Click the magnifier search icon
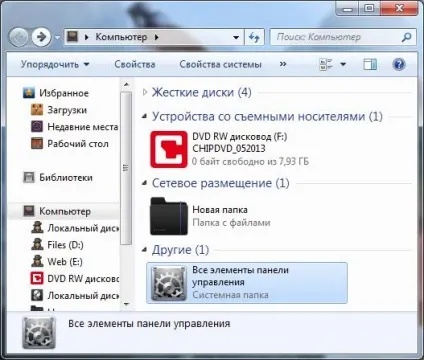This screenshot has height=360, width=424. (x=406, y=37)
